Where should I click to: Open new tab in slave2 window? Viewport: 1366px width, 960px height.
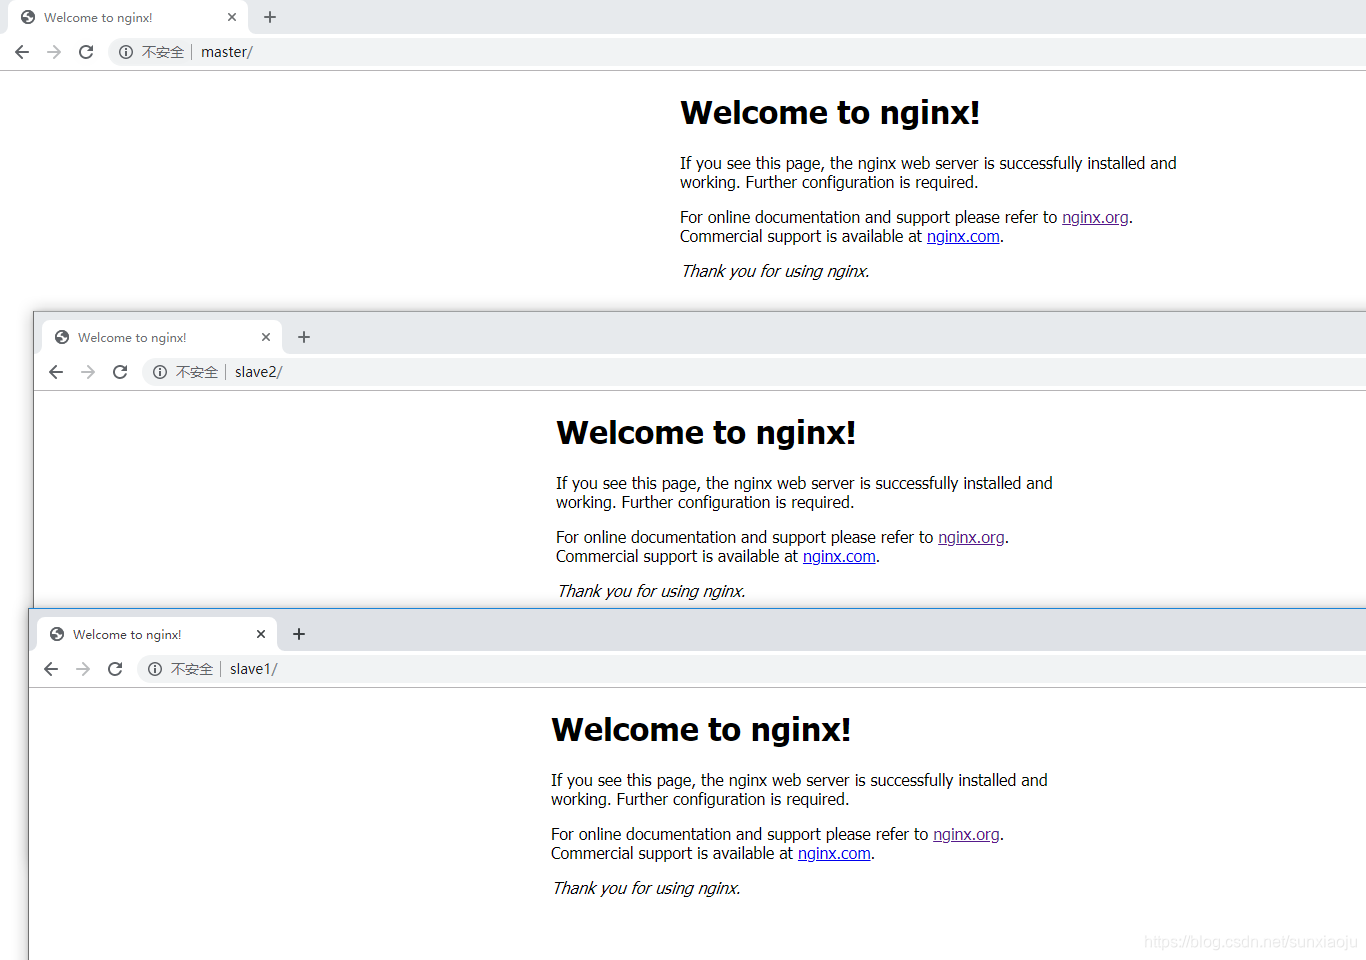(304, 337)
